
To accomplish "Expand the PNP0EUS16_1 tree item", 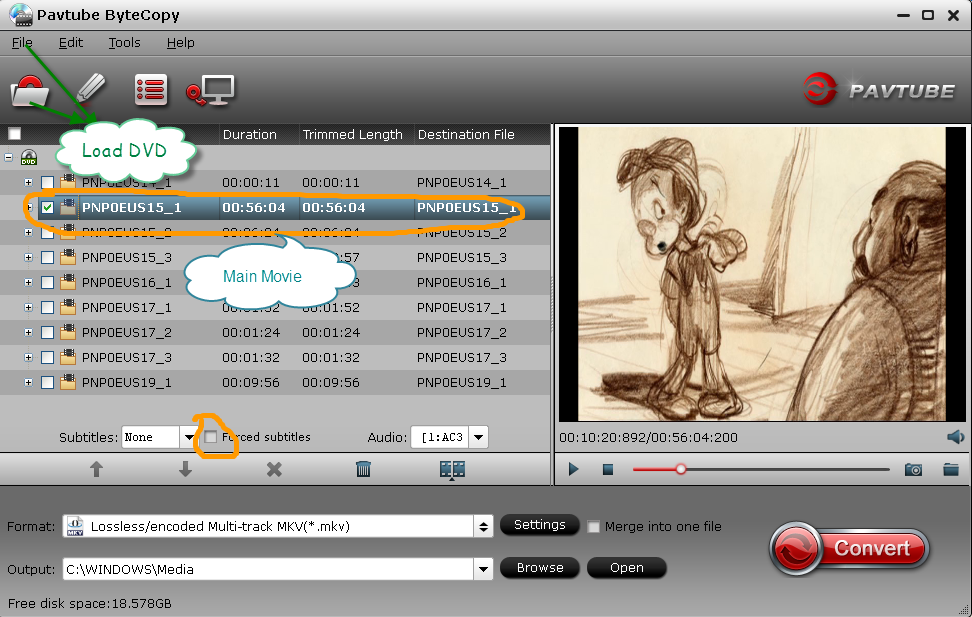I will coord(28,282).
